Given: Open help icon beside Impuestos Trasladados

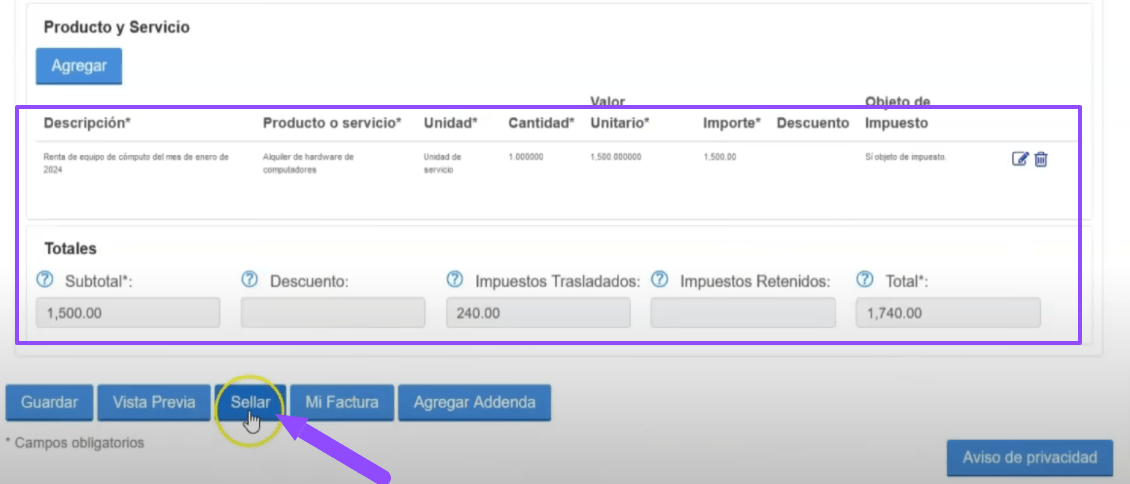Looking at the screenshot, I should coord(454,280).
